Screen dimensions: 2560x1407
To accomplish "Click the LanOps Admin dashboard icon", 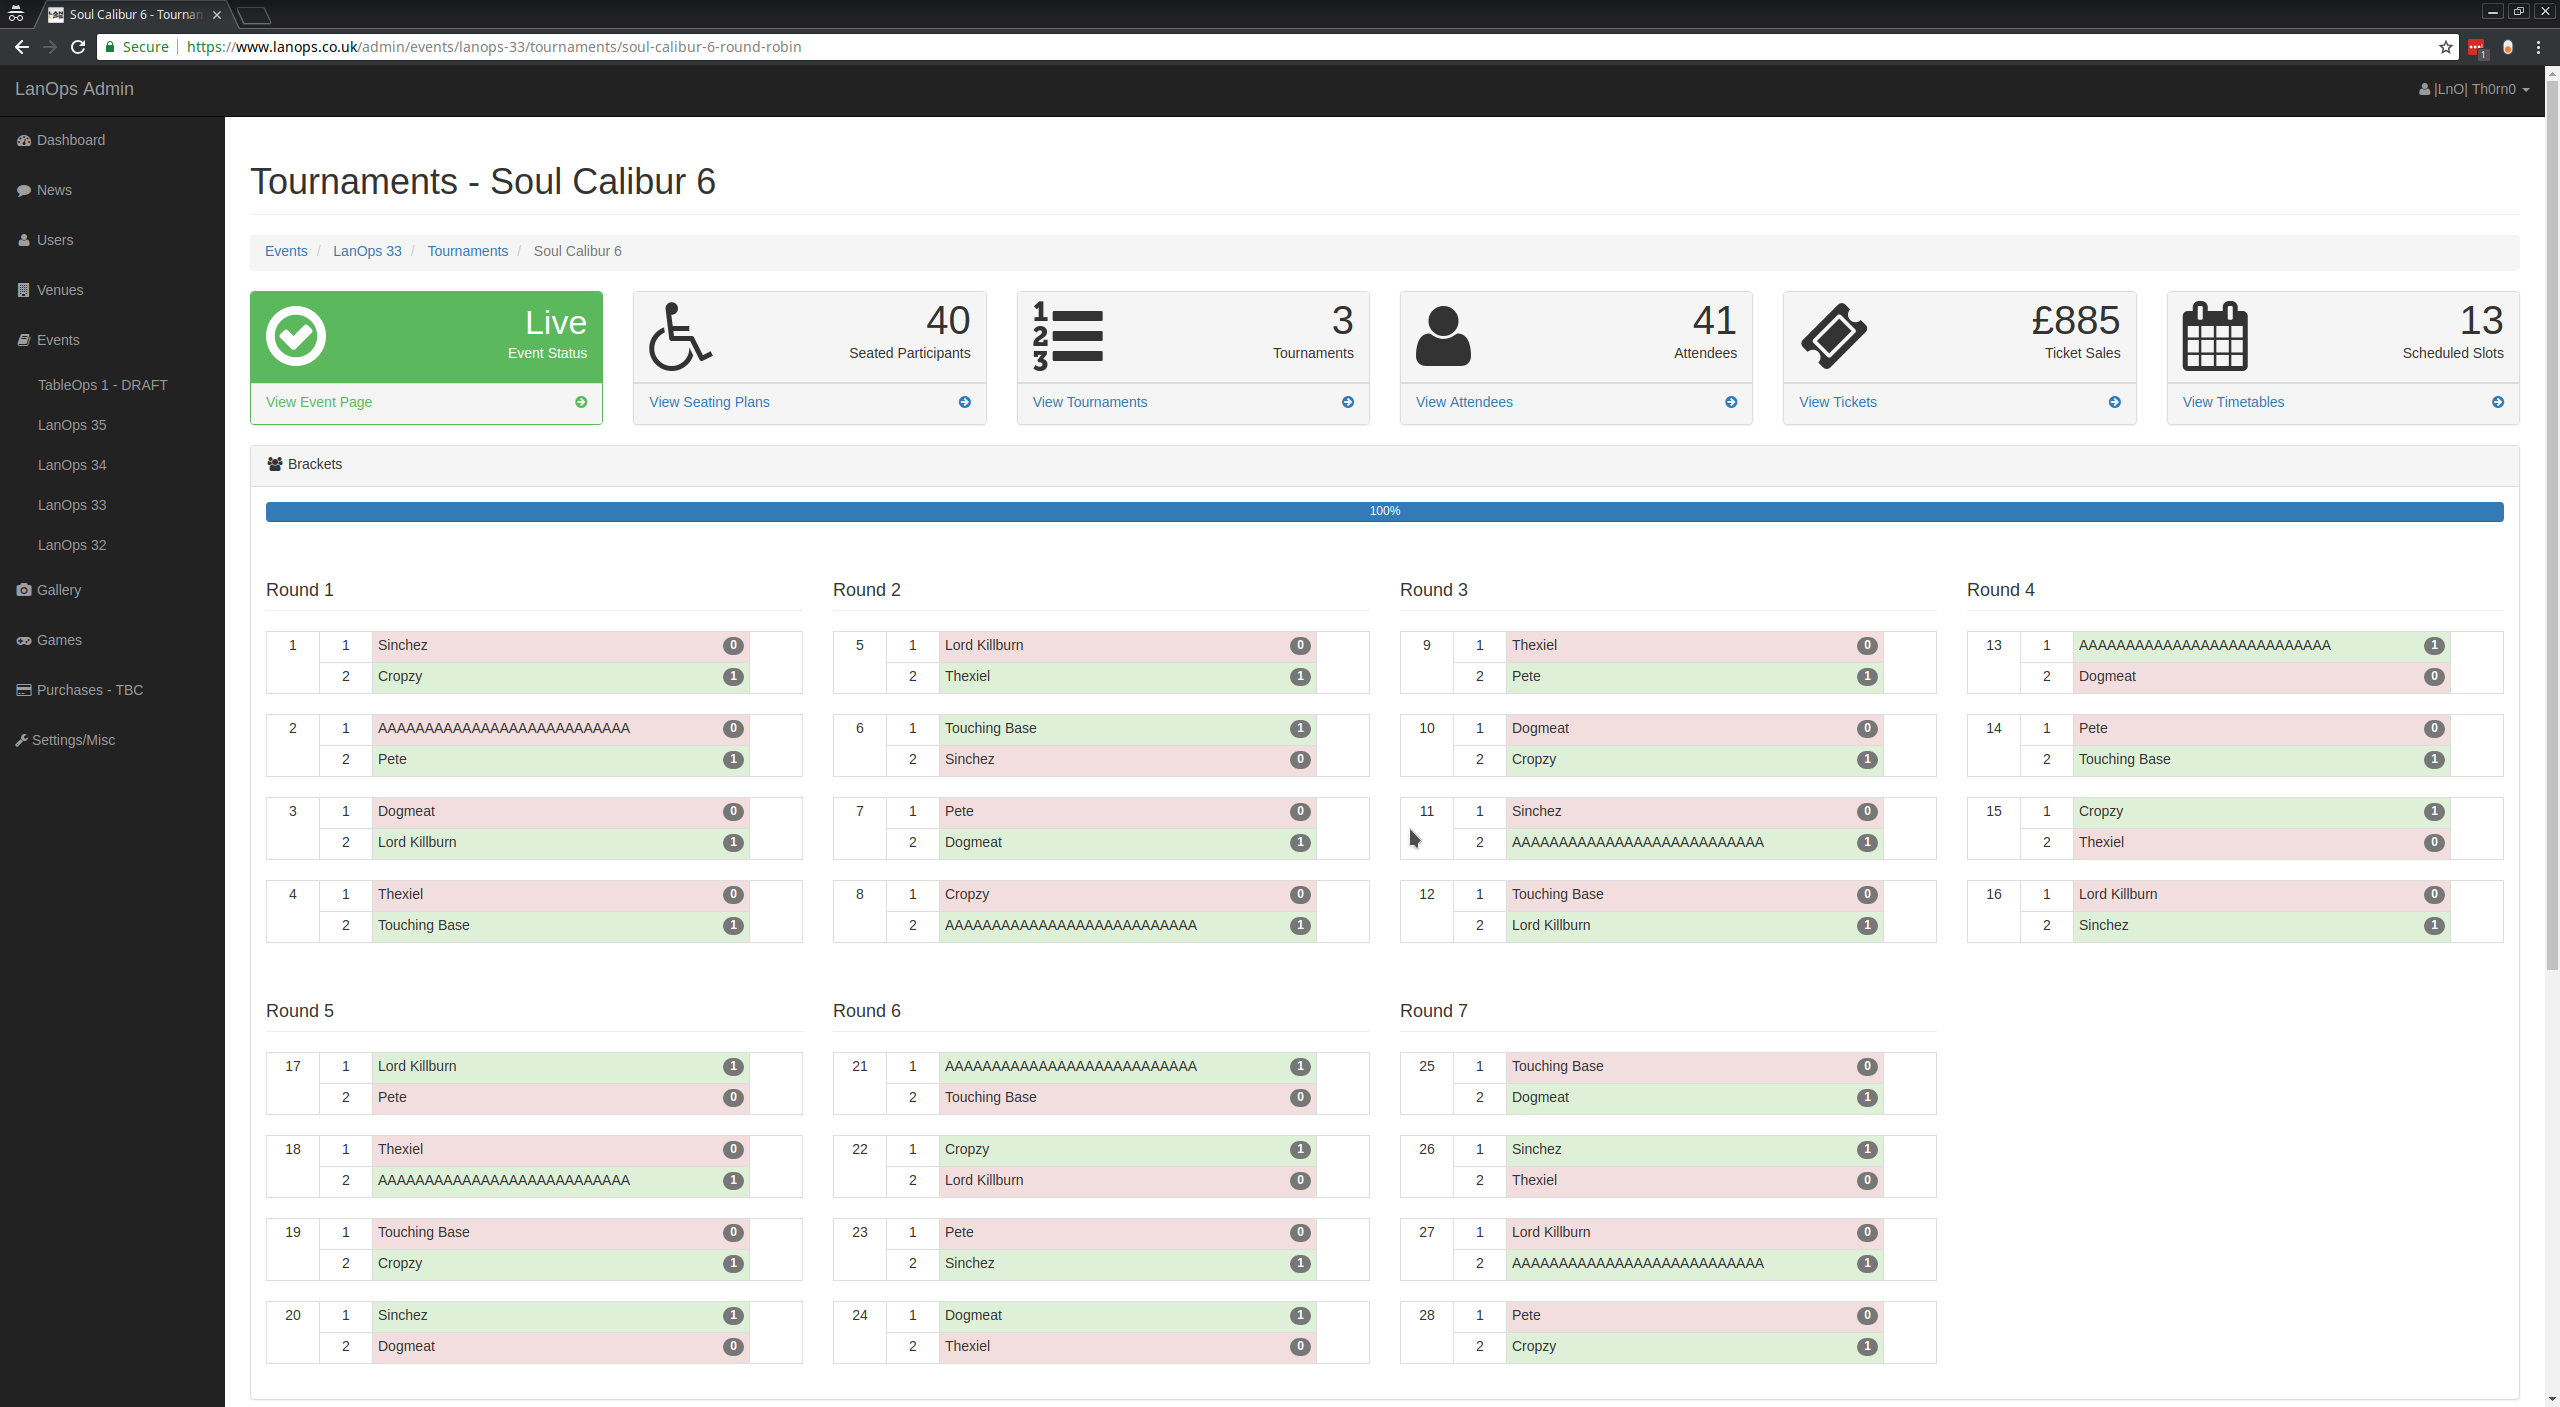I will 24,140.
